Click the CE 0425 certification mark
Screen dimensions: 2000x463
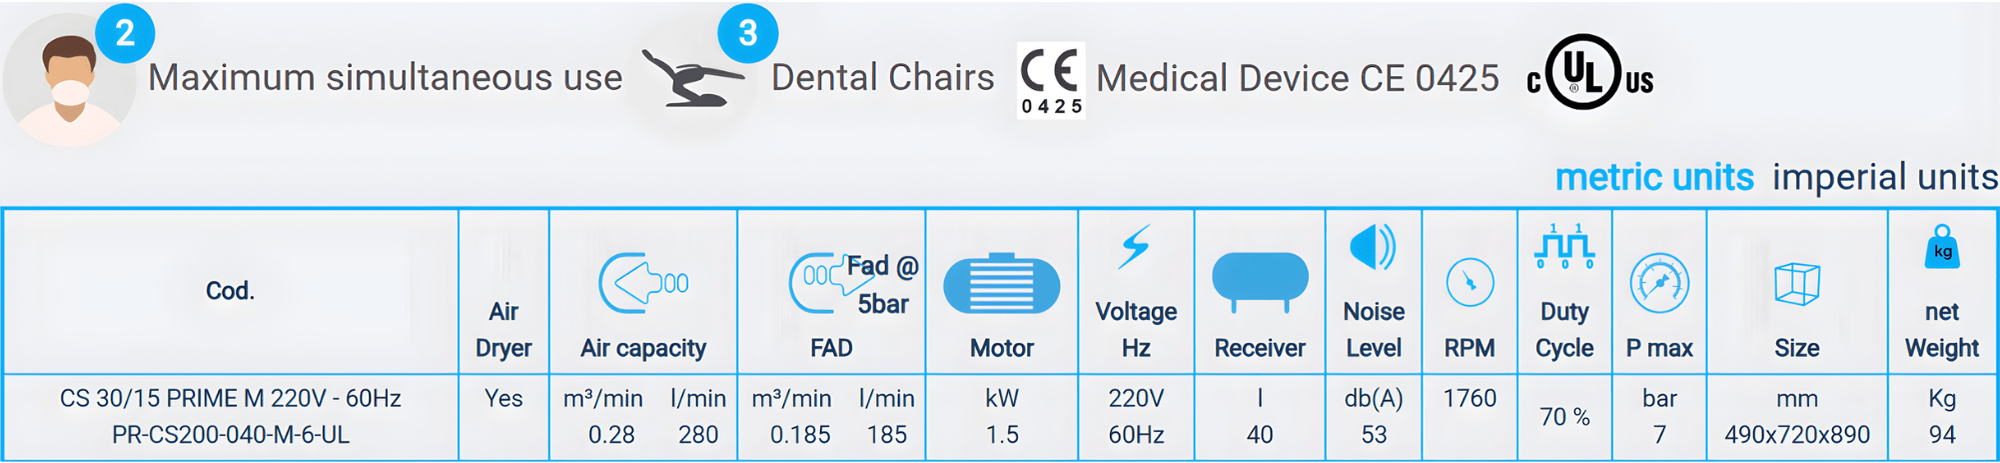[x=1051, y=80]
